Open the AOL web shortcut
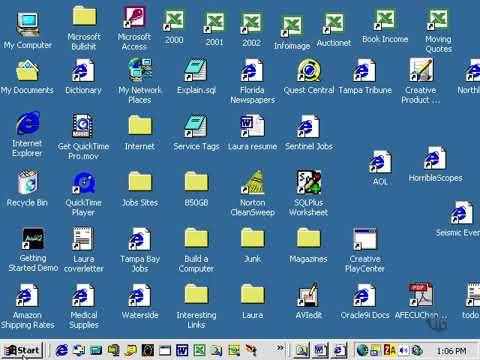This screenshot has height=360, width=480. coord(380,162)
